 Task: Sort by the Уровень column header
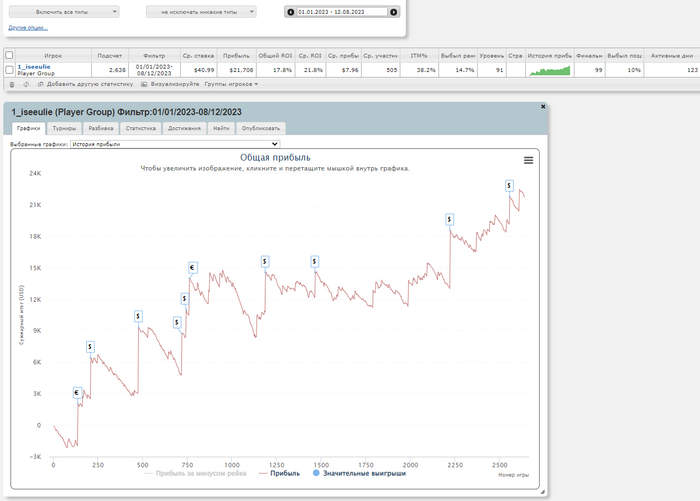(x=492, y=56)
